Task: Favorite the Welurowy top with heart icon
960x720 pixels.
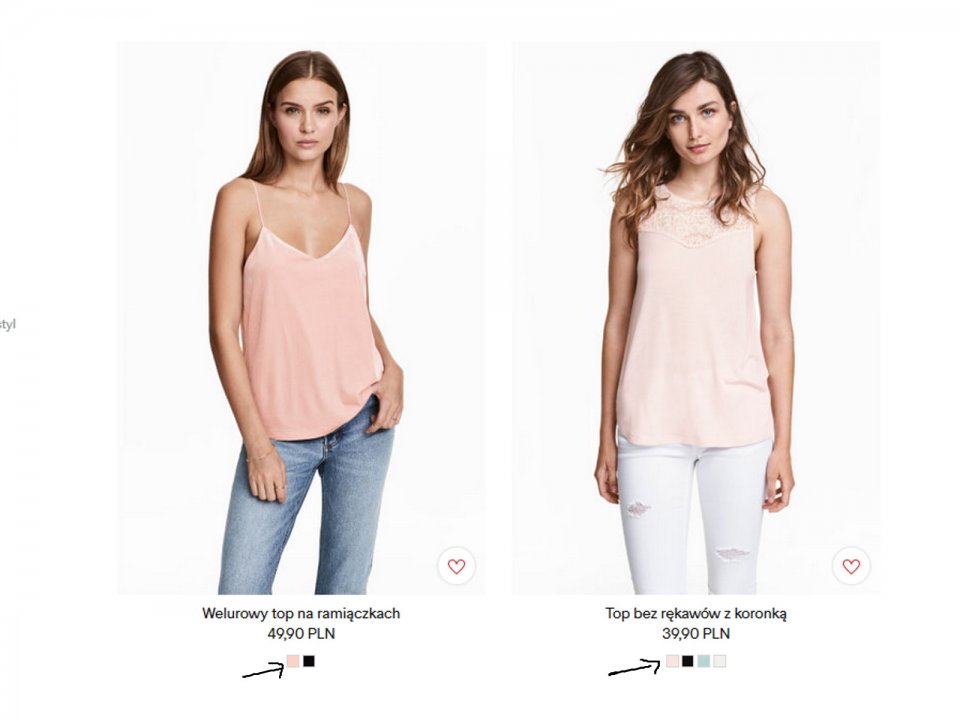Action: pos(456,566)
